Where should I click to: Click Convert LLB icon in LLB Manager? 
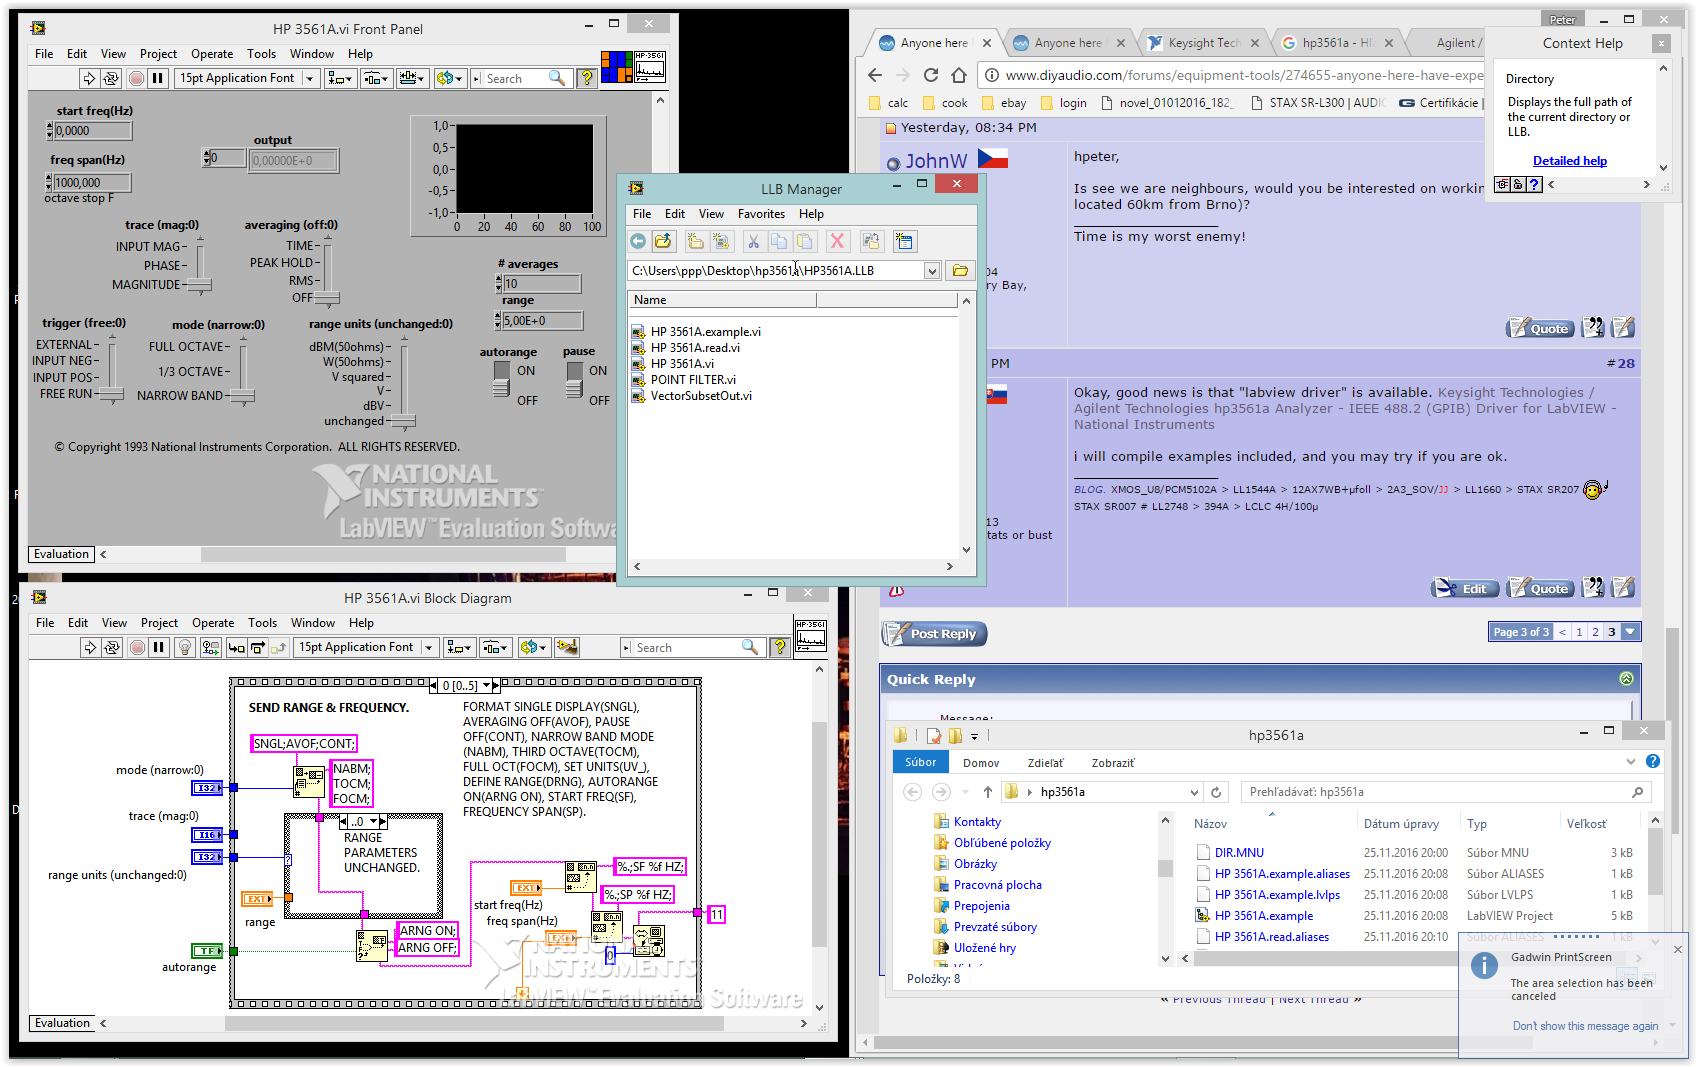click(x=871, y=241)
